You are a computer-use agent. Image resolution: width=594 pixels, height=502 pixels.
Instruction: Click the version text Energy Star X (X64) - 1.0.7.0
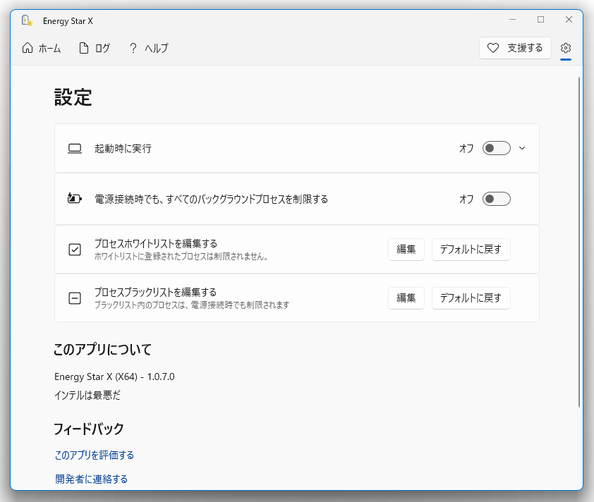coord(114,377)
